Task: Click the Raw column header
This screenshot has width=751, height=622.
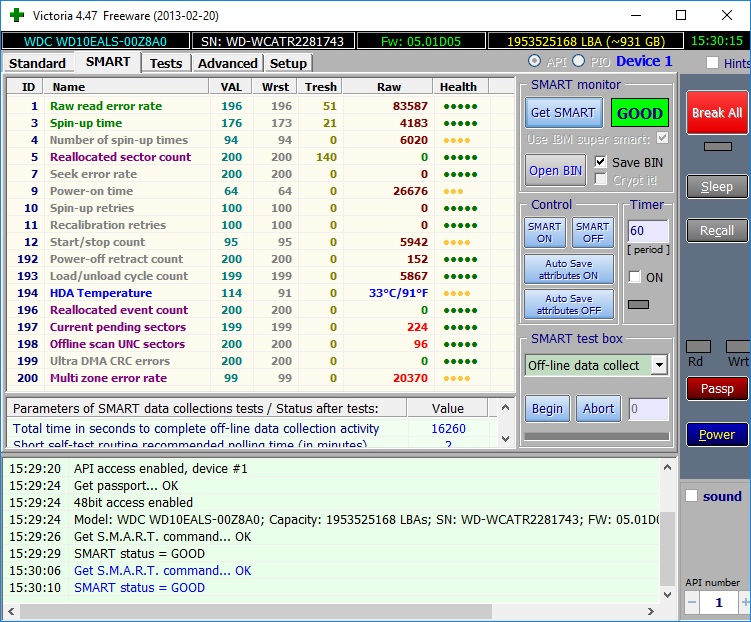Action: [x=388, y=87]
